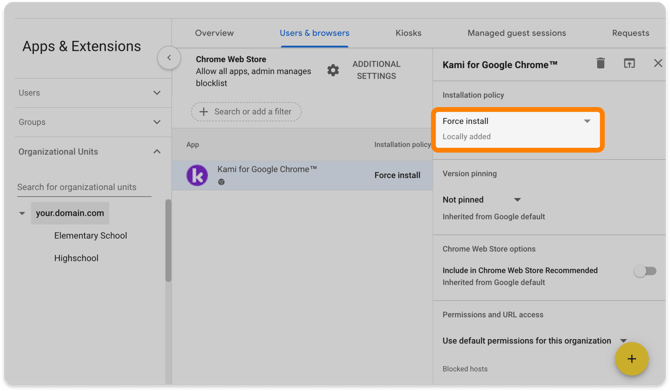Open Kami details in new window icon
The image size is (670, 391).
(x=629, y=63)
